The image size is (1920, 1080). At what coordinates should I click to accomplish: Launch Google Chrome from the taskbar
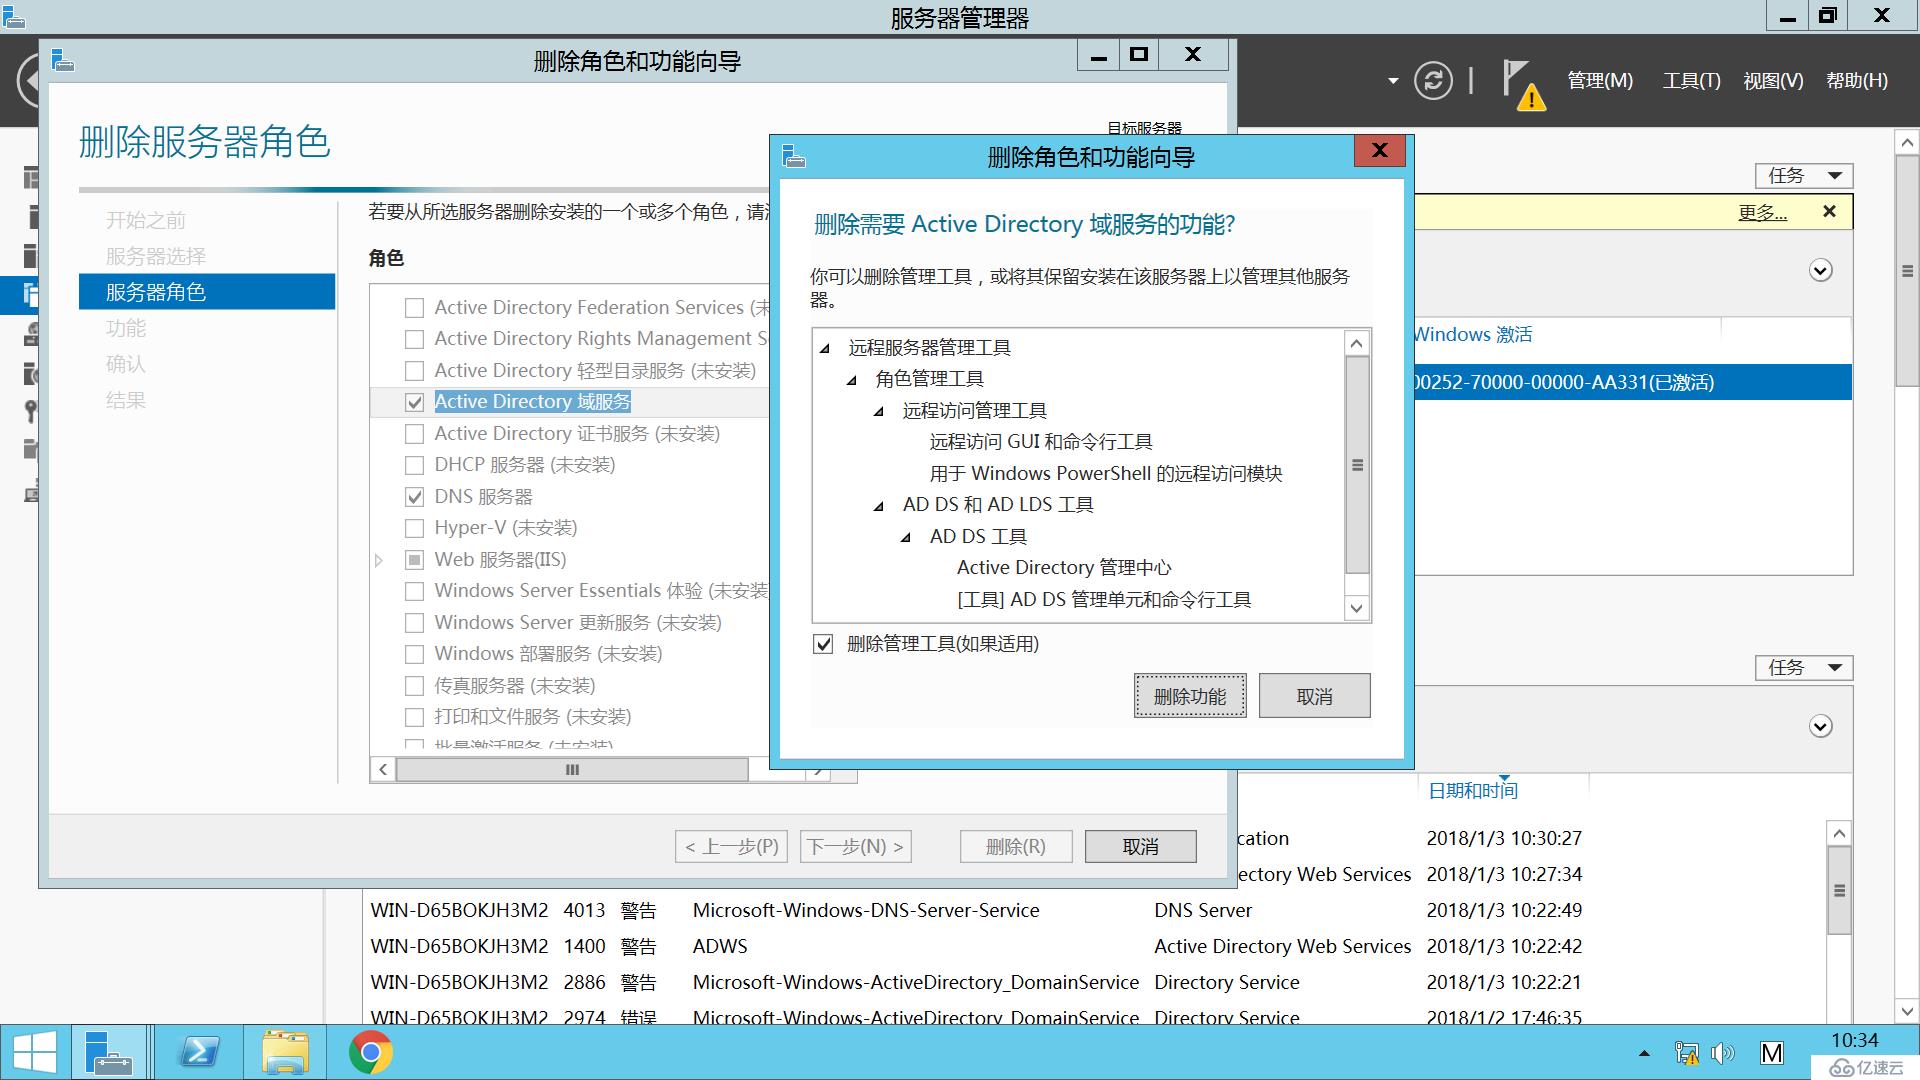click(371, 1053)
